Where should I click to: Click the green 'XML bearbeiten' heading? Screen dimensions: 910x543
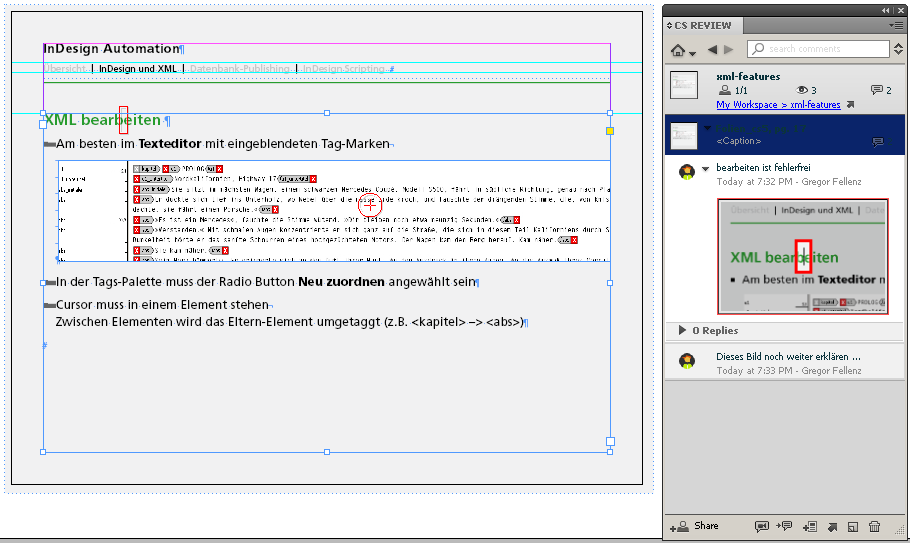pos(103,120)
